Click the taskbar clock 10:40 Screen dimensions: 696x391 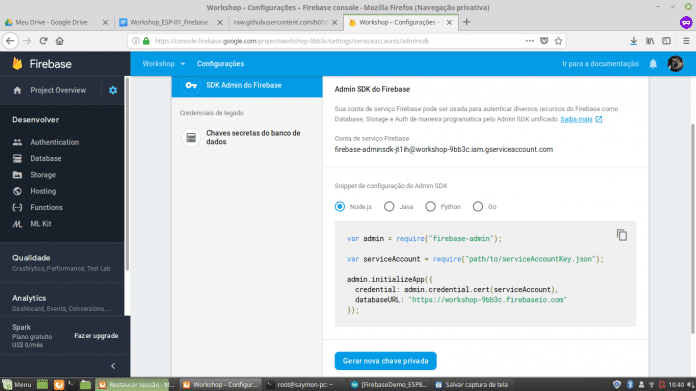[x=676, y=384]
